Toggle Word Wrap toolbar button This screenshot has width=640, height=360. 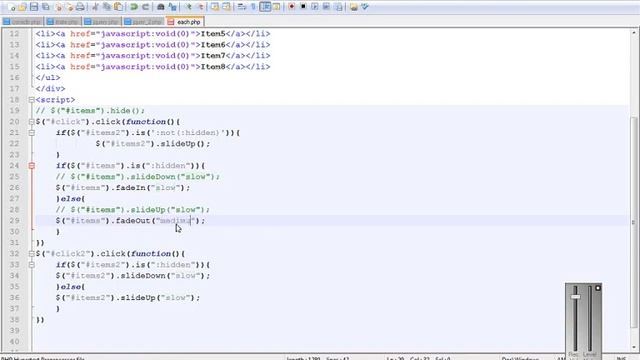[x=242, y=7]
